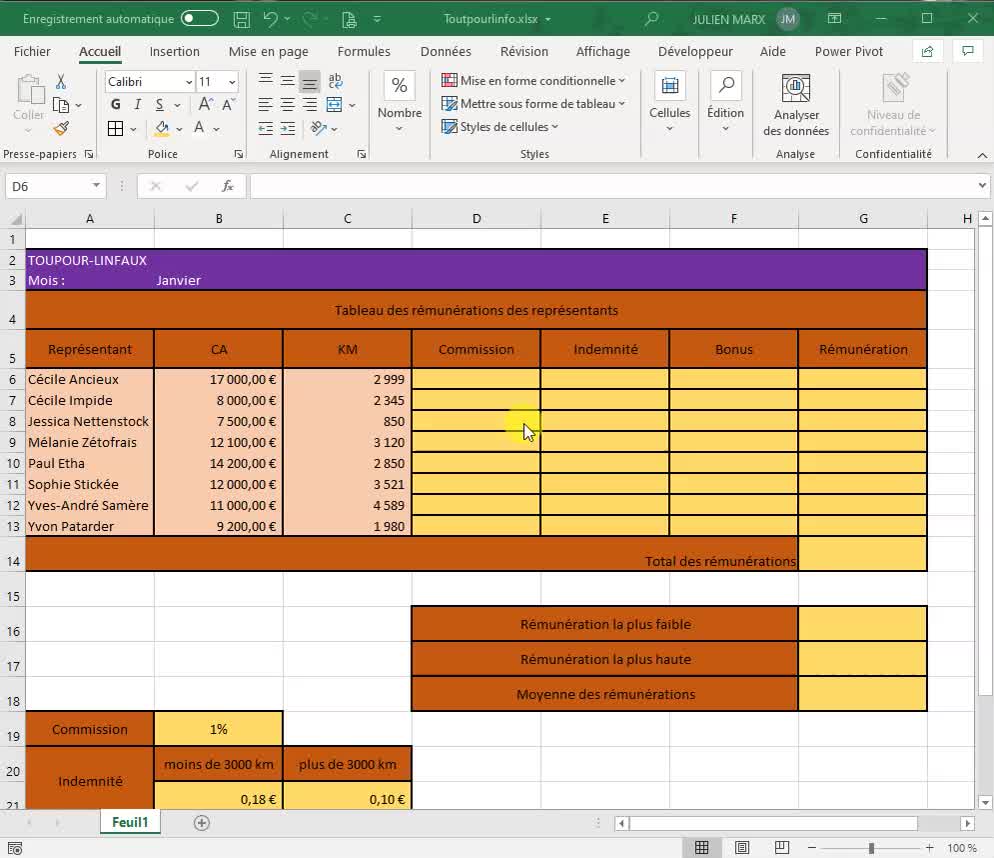
Task: Switch to Page Layout view icon
Action: point(742,848)
